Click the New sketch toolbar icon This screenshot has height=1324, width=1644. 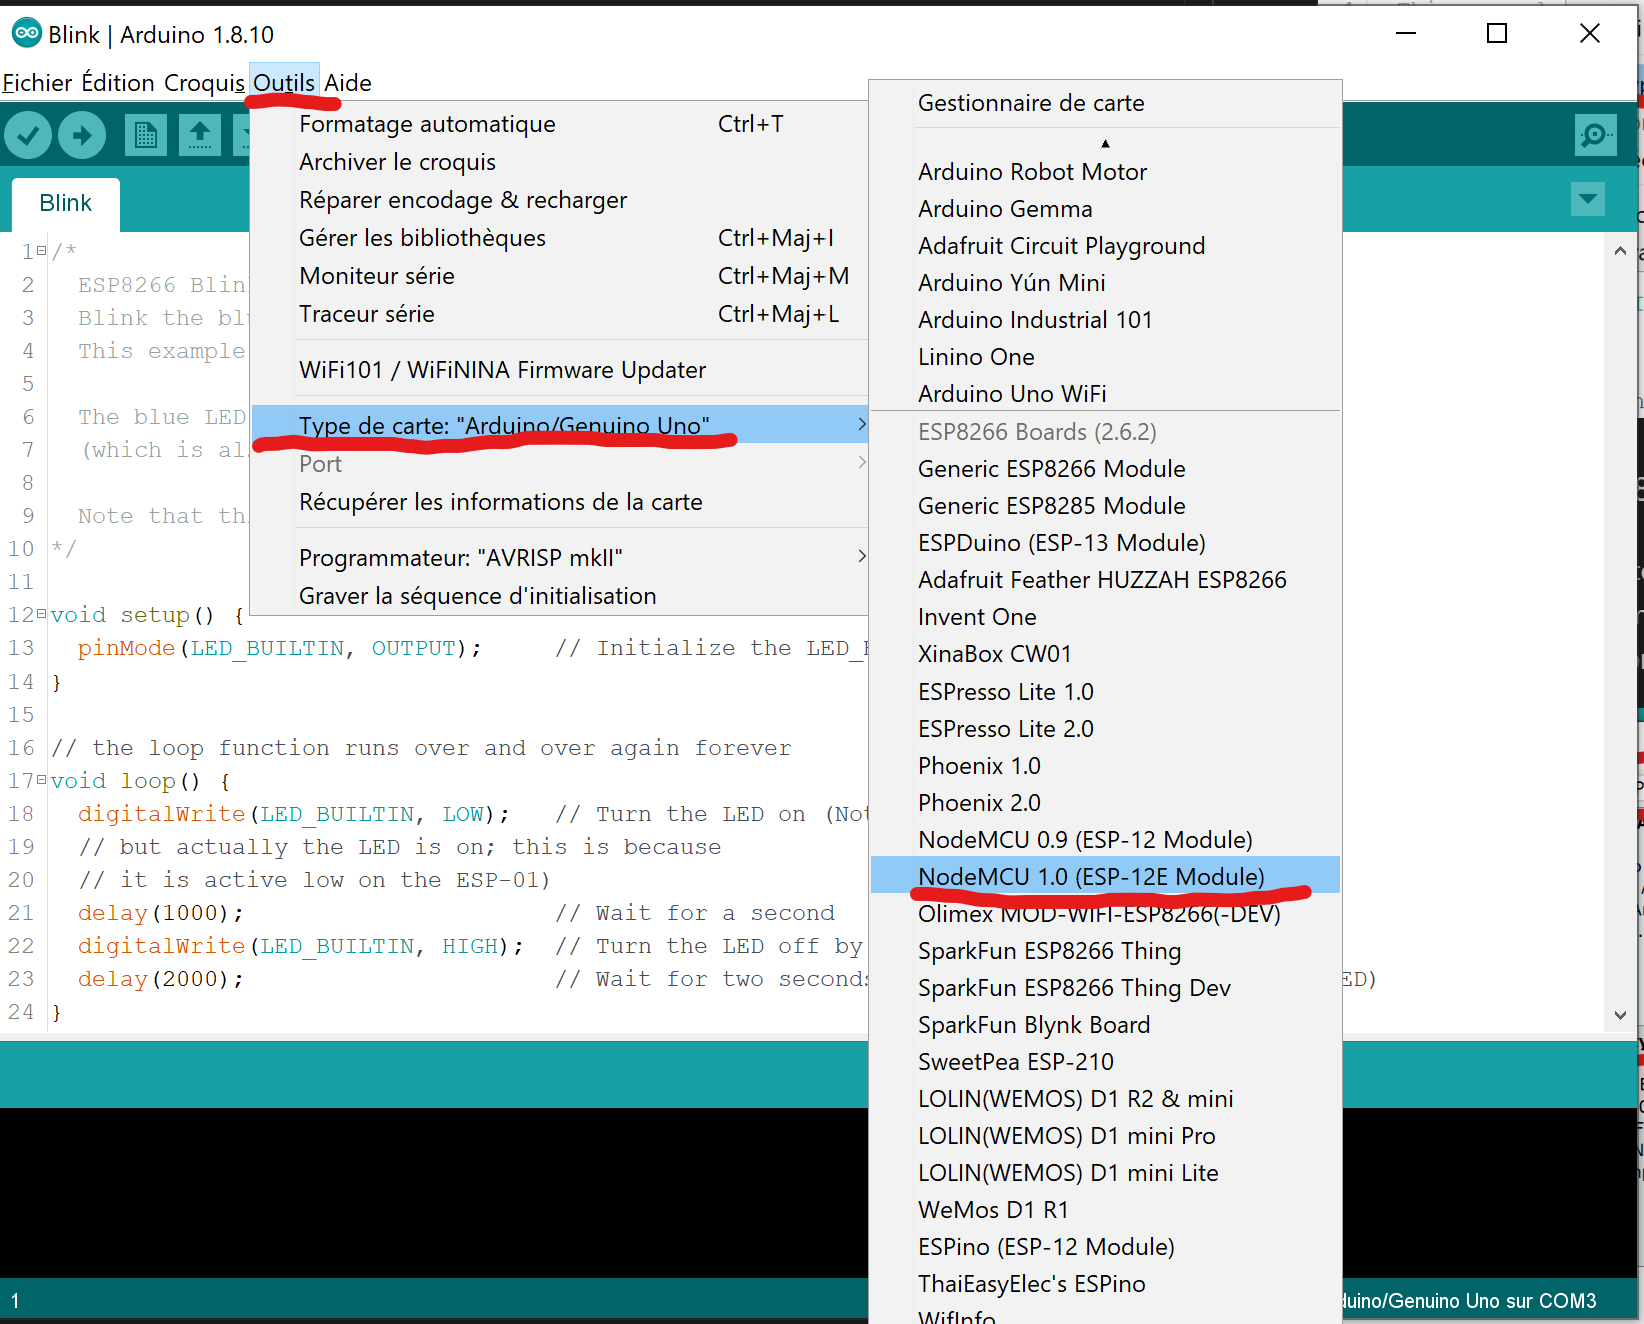[146, 135]
